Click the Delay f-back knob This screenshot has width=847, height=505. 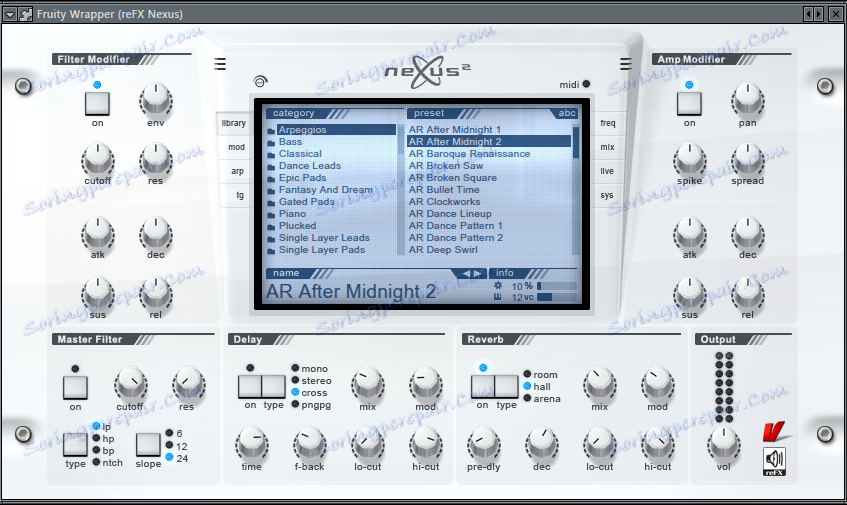(x=310, y=443)
